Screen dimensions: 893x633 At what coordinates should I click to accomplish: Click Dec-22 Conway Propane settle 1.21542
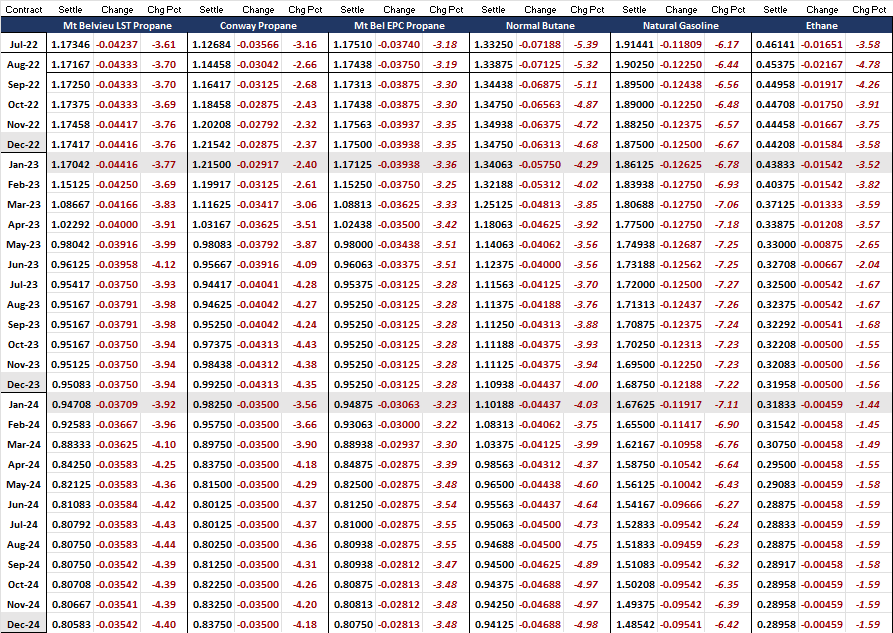coord(211,145)
